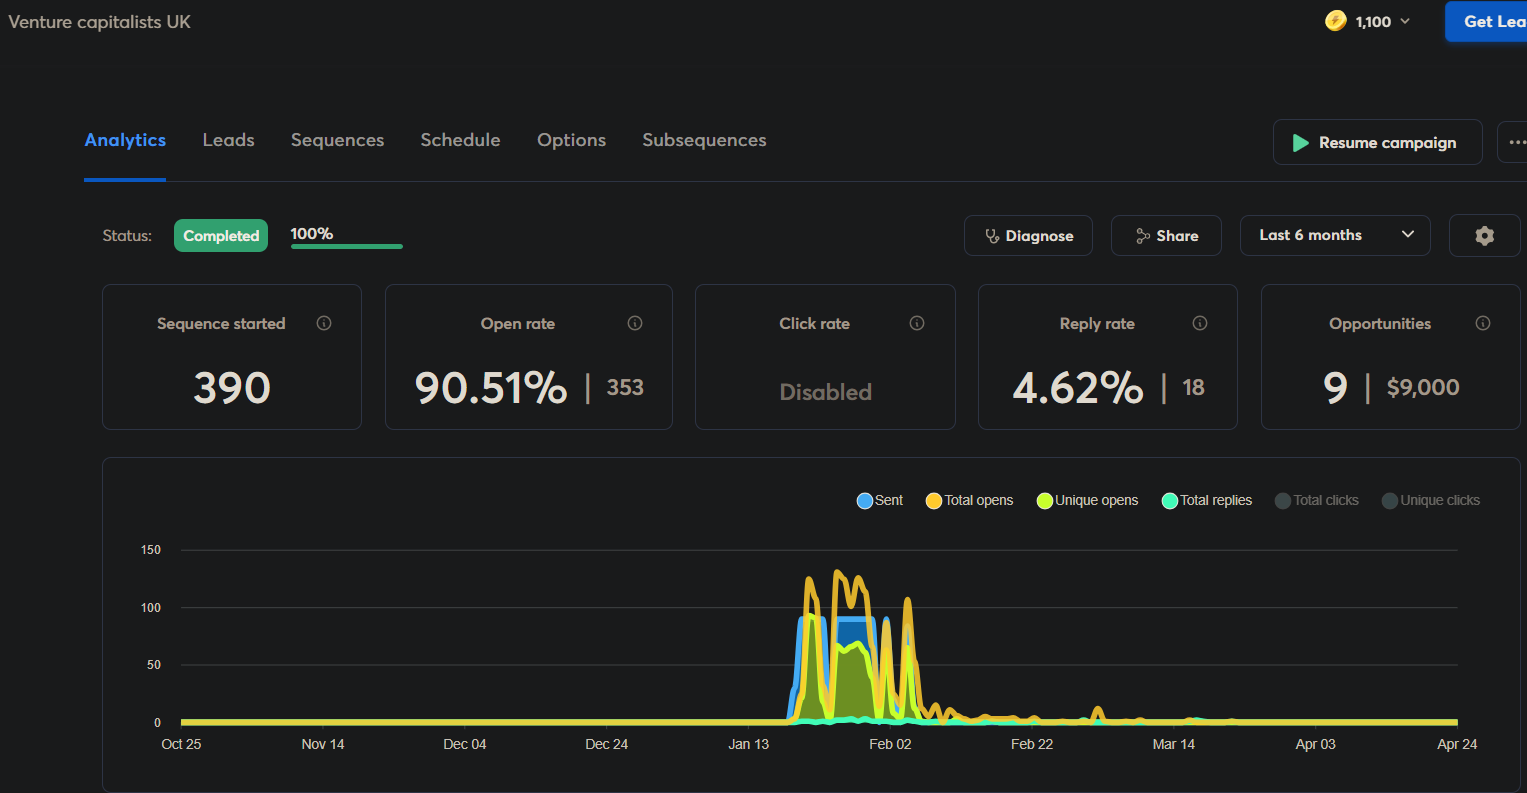Viewport: 1527px width, 793px height.
Task: Click the Feb 02 label on chart axis
Action: (890, 744)
